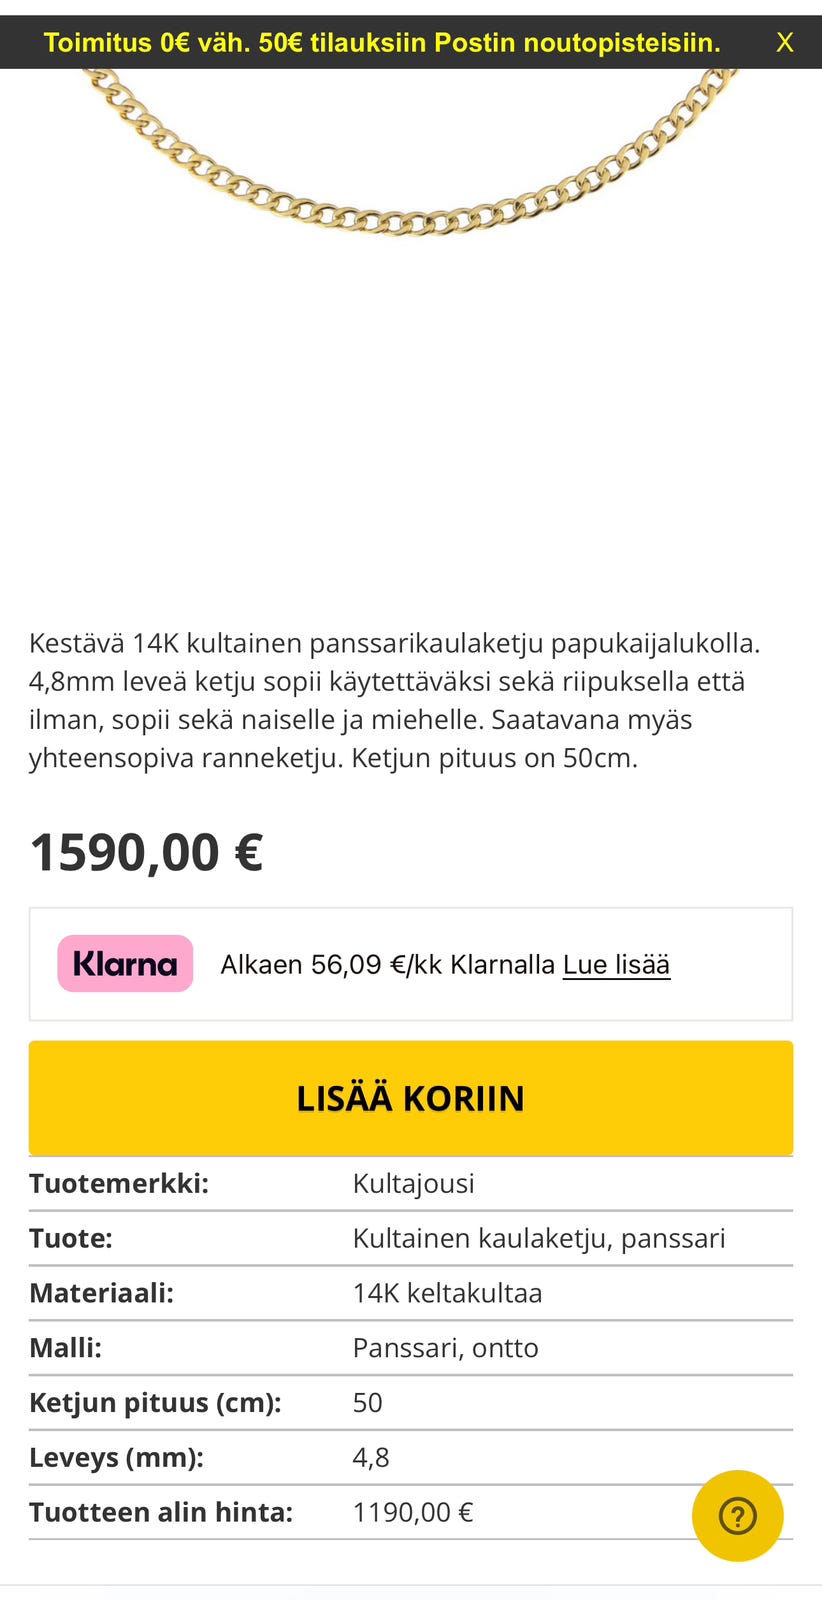Select the price 1590,00 €
822x1600 pixels.
(146, 851)
